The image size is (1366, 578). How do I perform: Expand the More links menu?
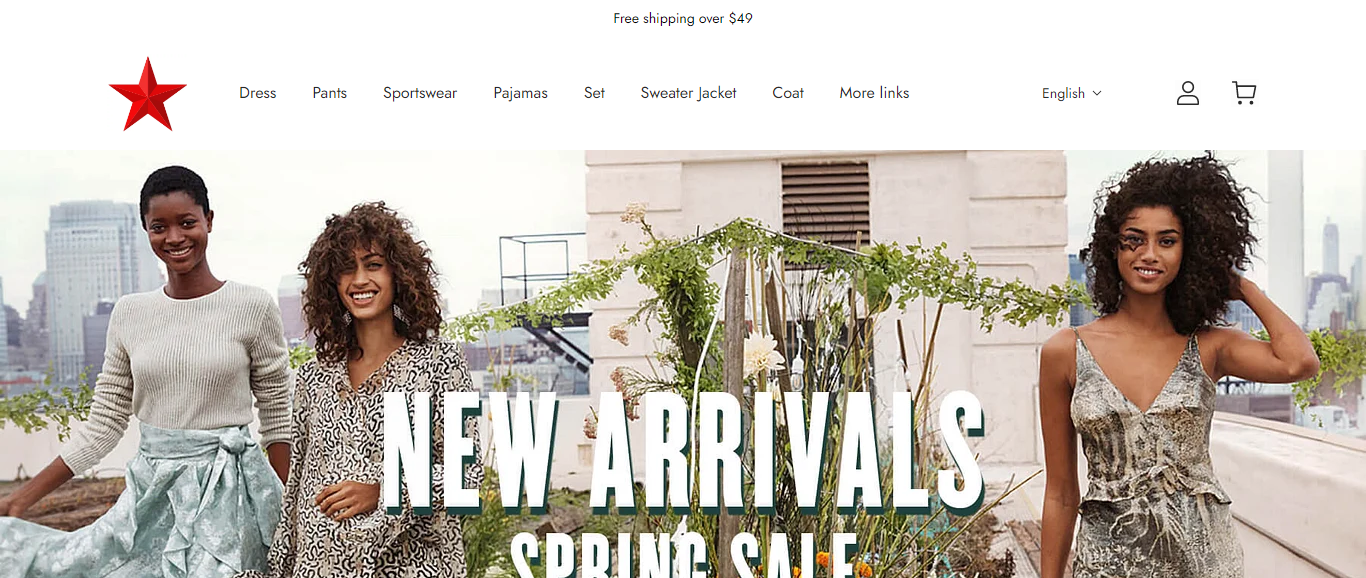tap(874, 93)
